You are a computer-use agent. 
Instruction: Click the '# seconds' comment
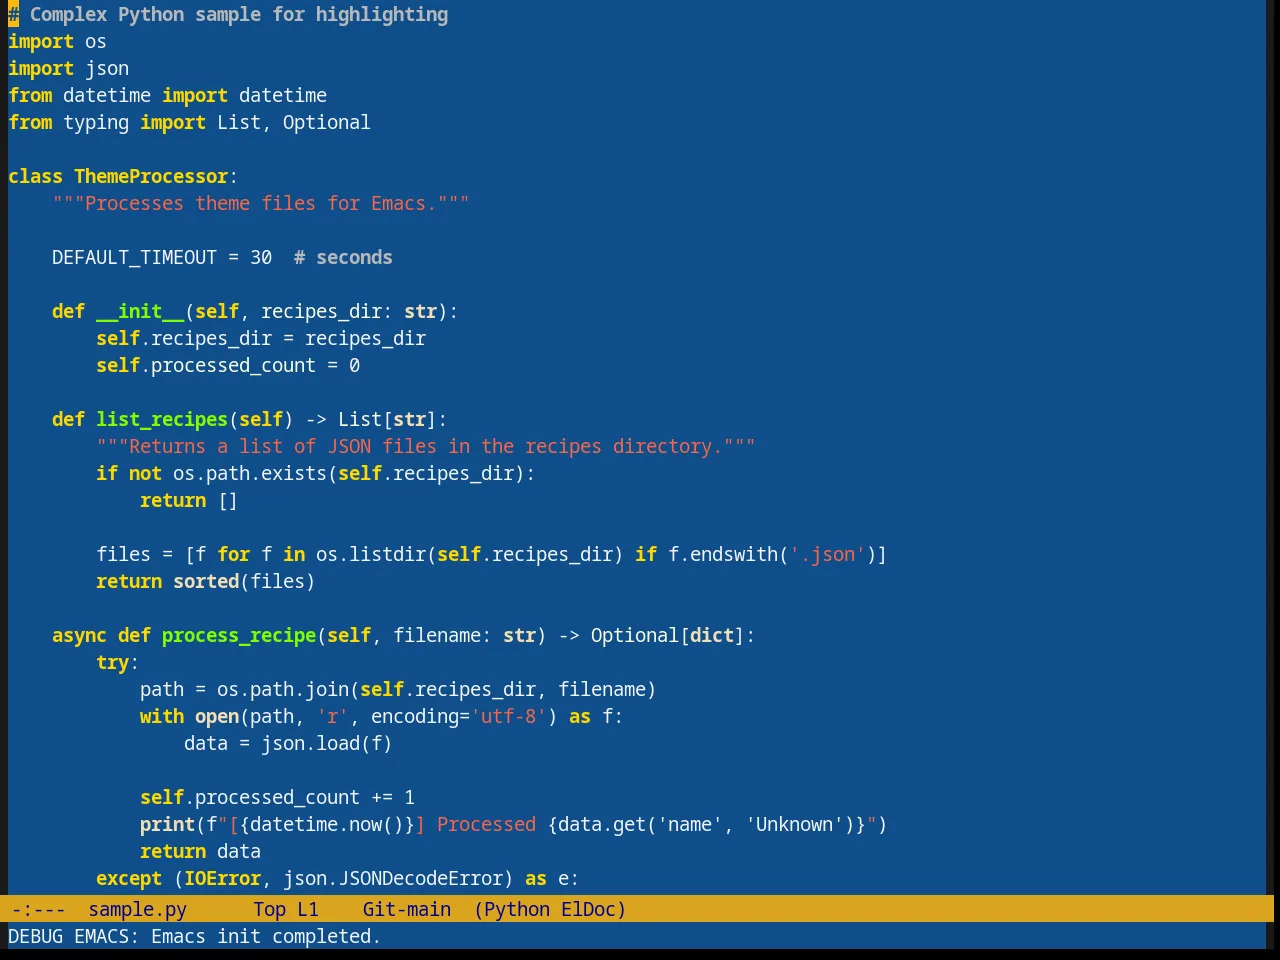click(x=343, y=257)
